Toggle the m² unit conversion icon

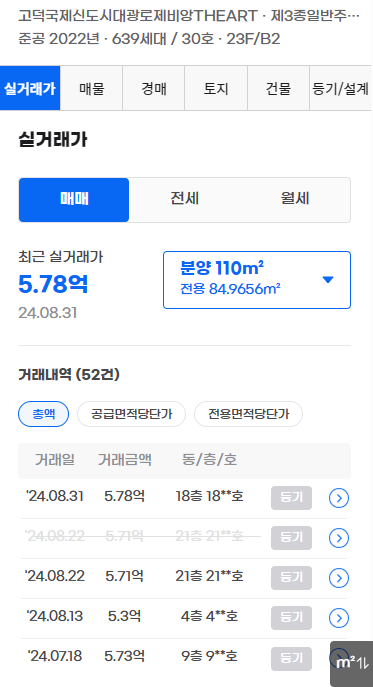tap(352, 663)
